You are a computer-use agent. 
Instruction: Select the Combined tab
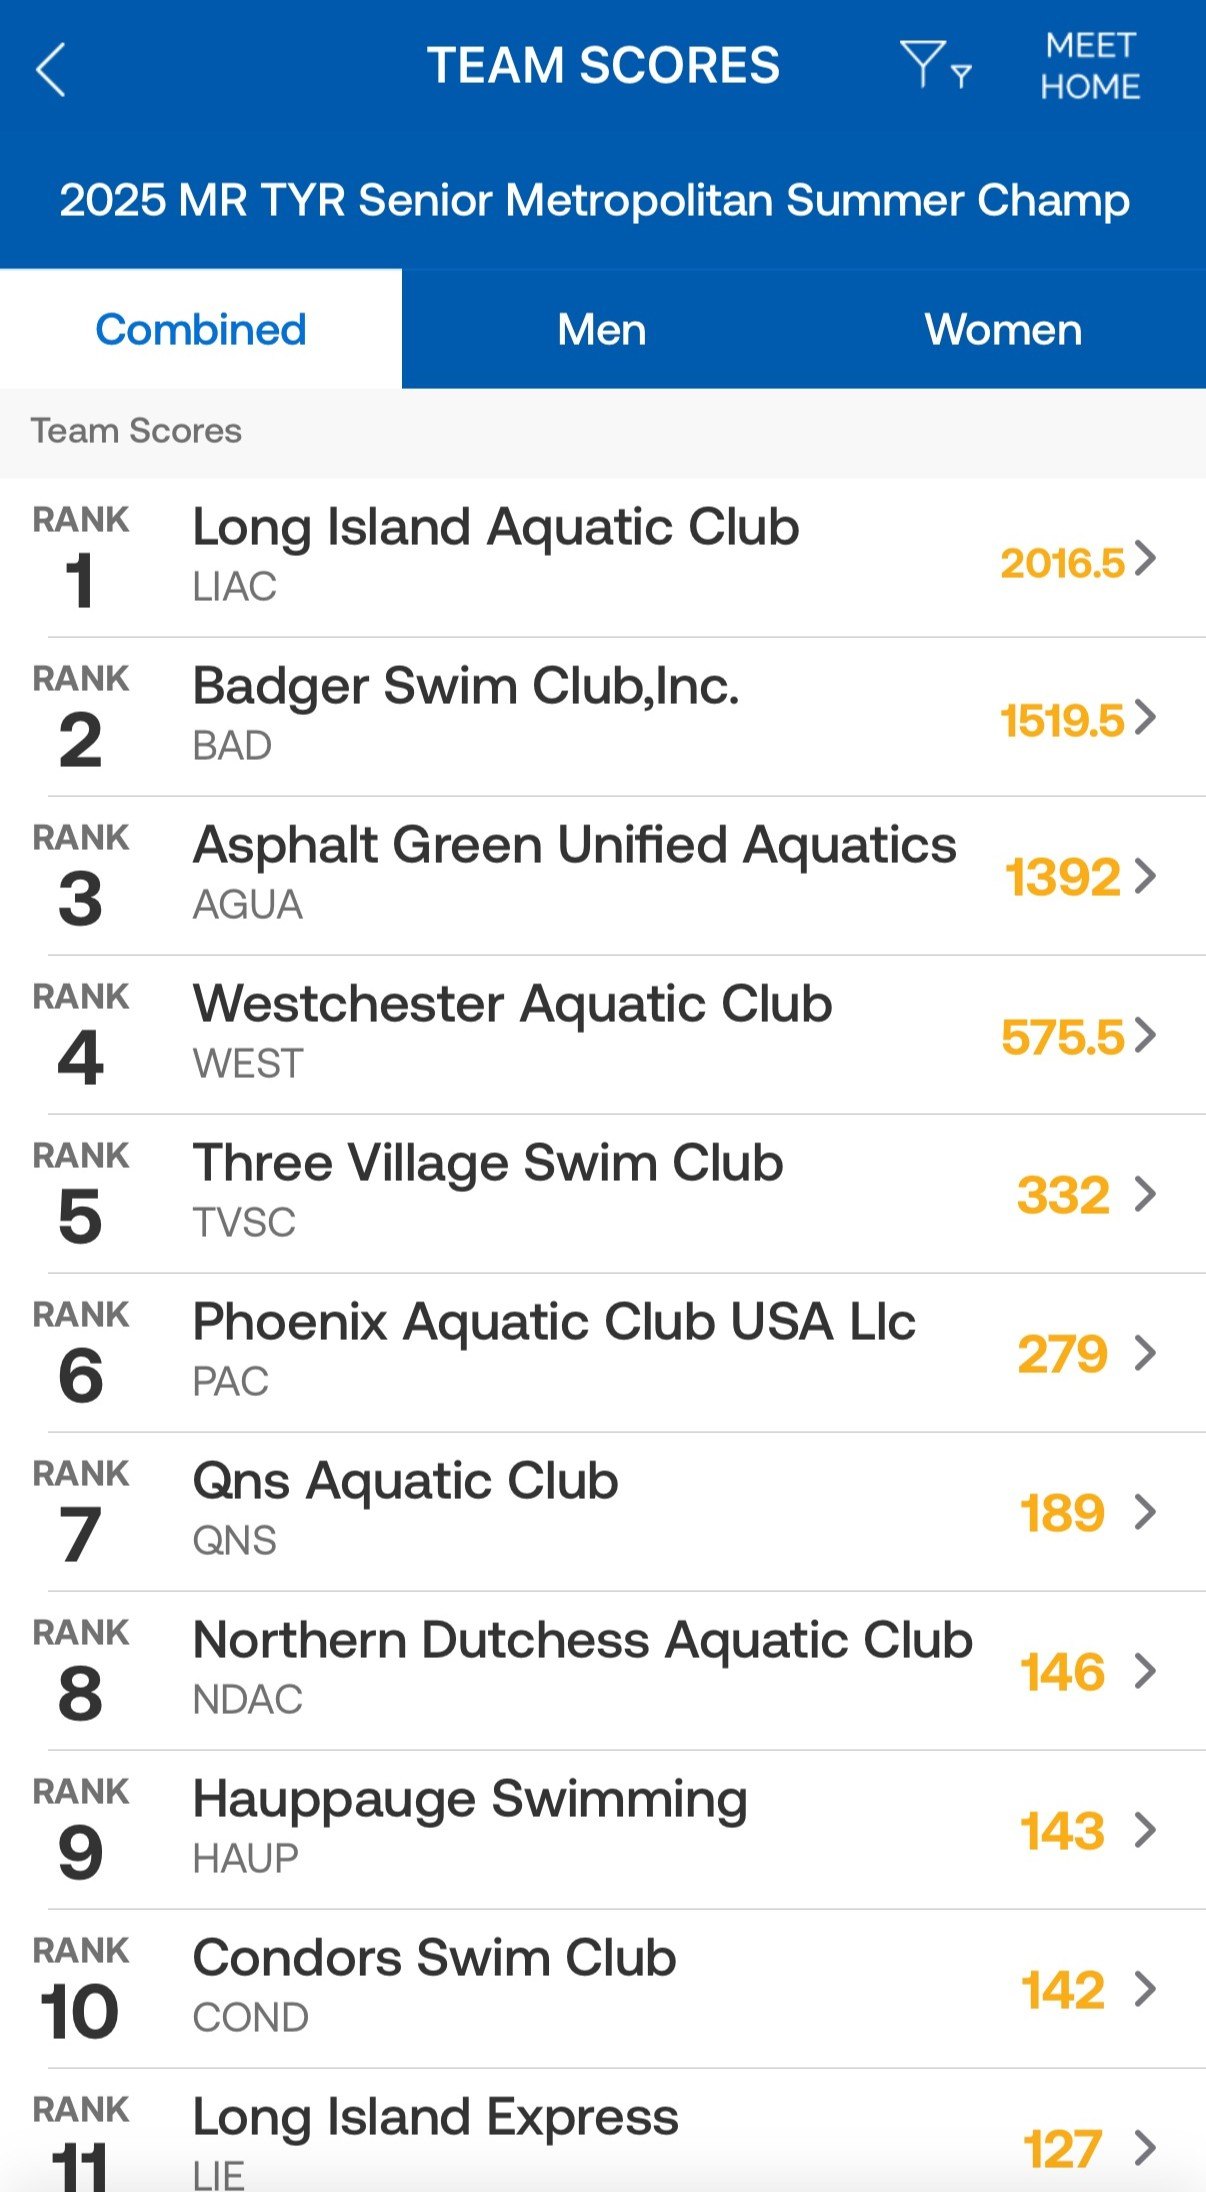[201, 329]
